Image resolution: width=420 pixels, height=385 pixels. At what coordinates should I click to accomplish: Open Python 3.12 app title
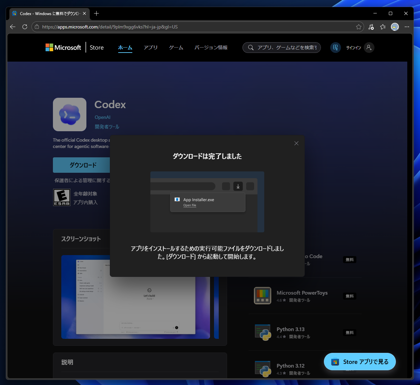point(290,366)
